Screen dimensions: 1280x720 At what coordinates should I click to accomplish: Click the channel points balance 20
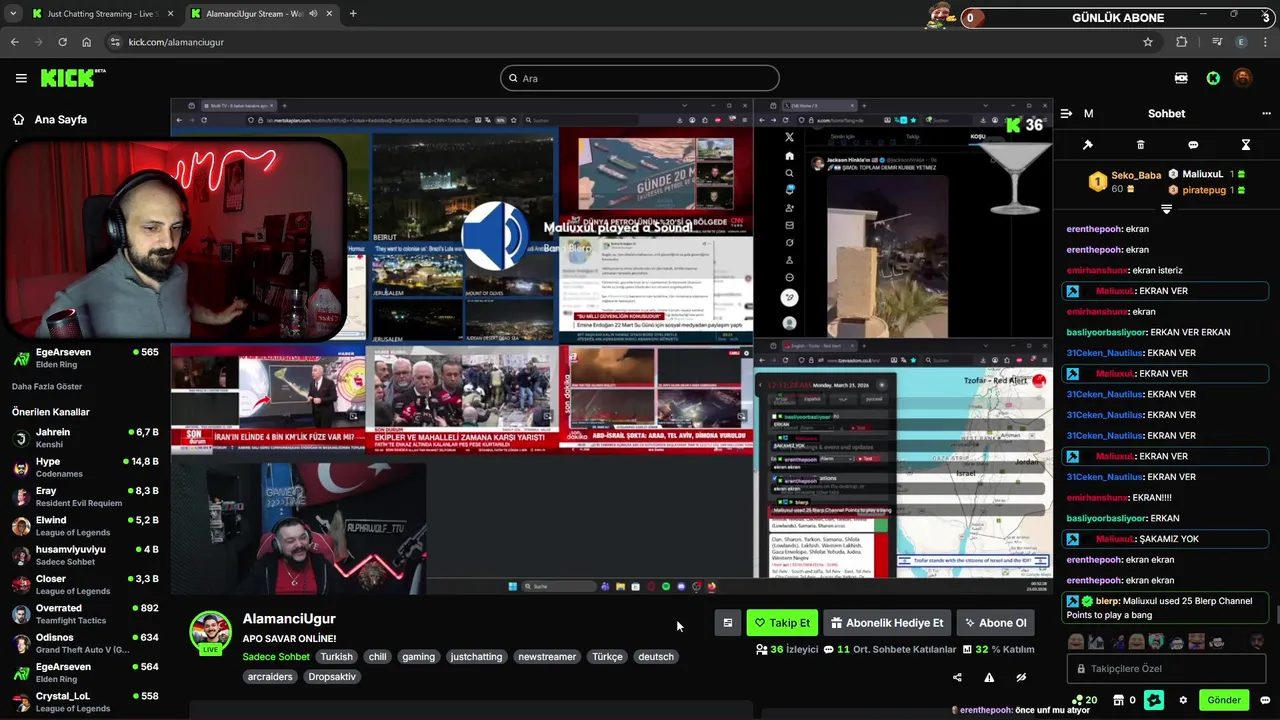pyautogui.click(x=1084, y=700)
